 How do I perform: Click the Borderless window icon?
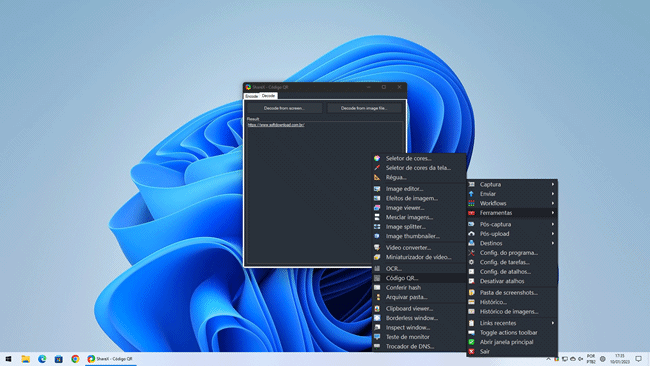377,318
